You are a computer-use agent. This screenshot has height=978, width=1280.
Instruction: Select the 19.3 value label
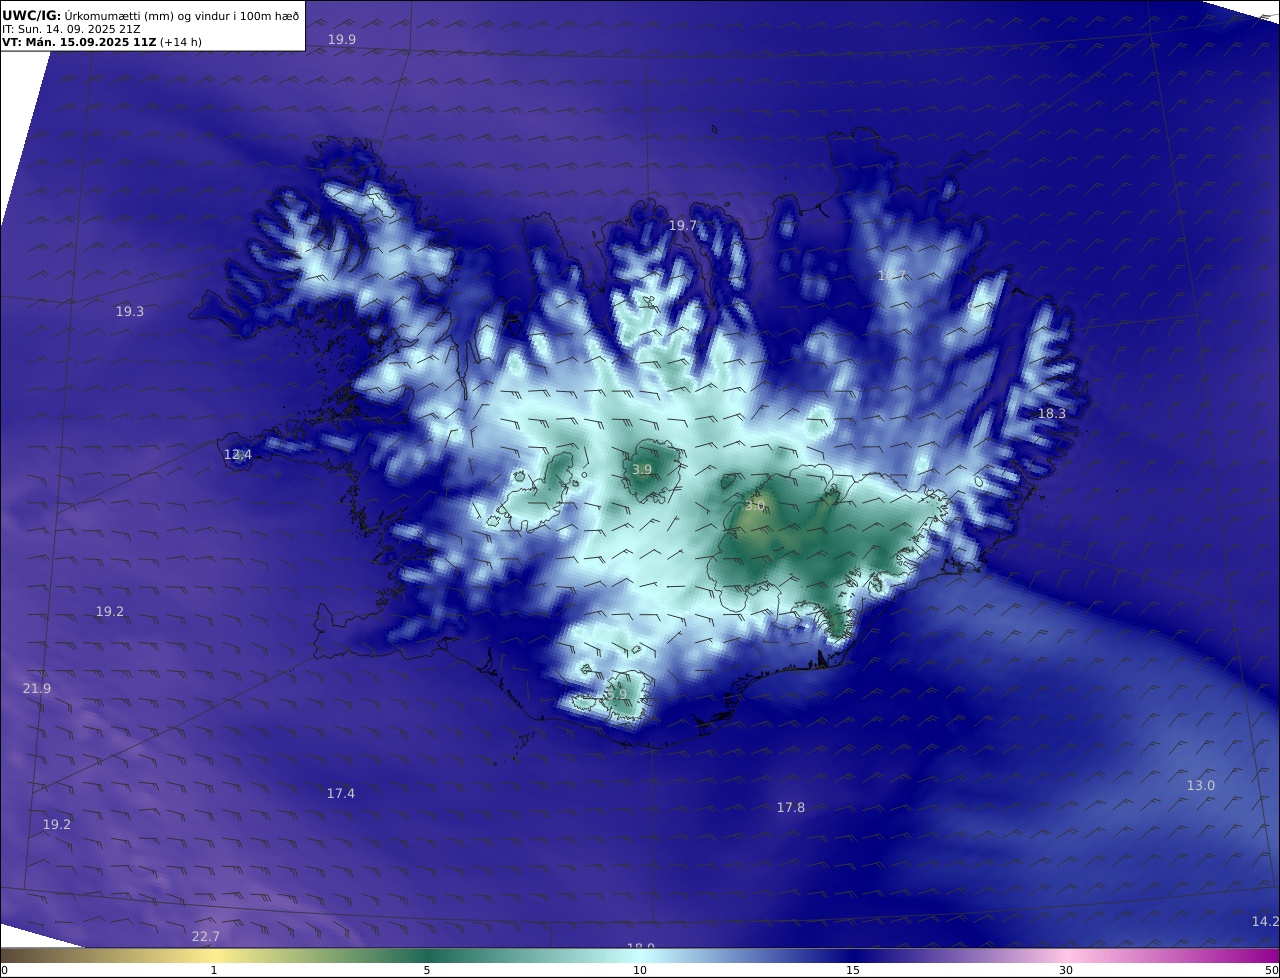[130, 311]
